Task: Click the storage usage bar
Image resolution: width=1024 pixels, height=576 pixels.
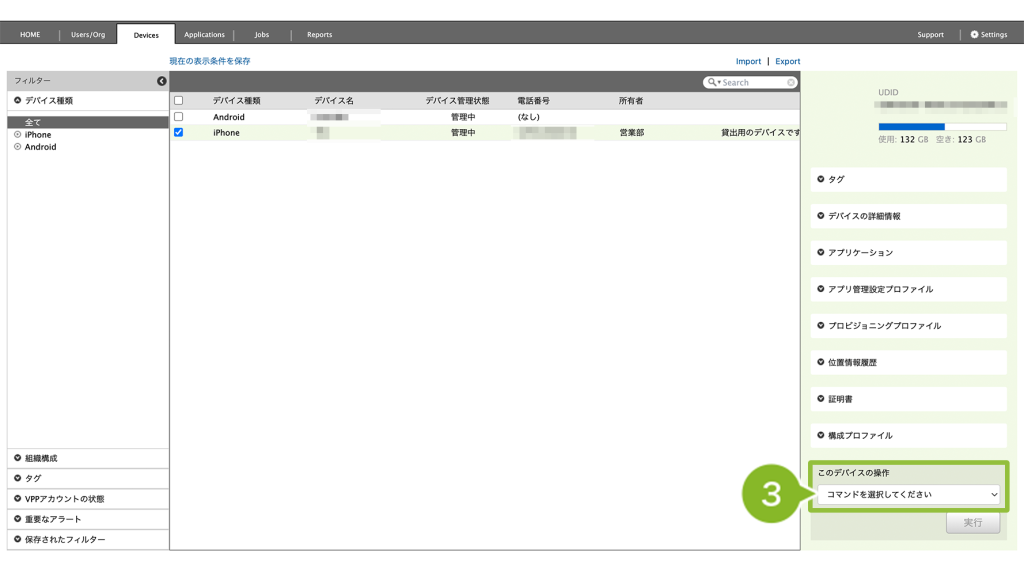Action: (x=942, y=127)
